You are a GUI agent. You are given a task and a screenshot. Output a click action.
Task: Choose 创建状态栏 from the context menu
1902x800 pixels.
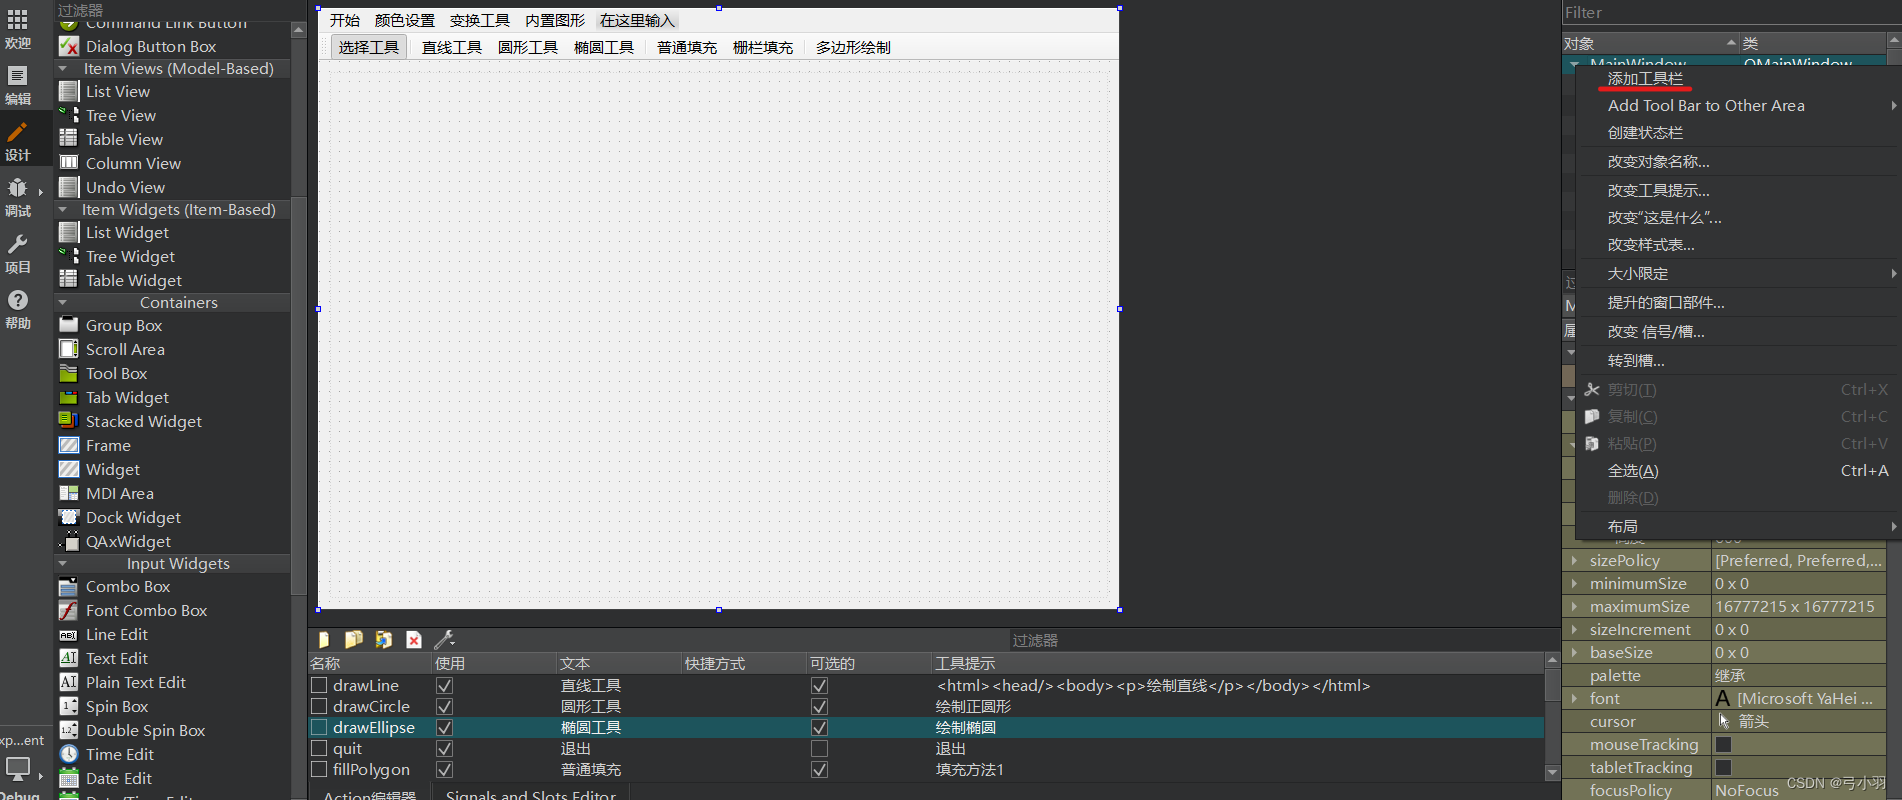tap(1738, 132)
